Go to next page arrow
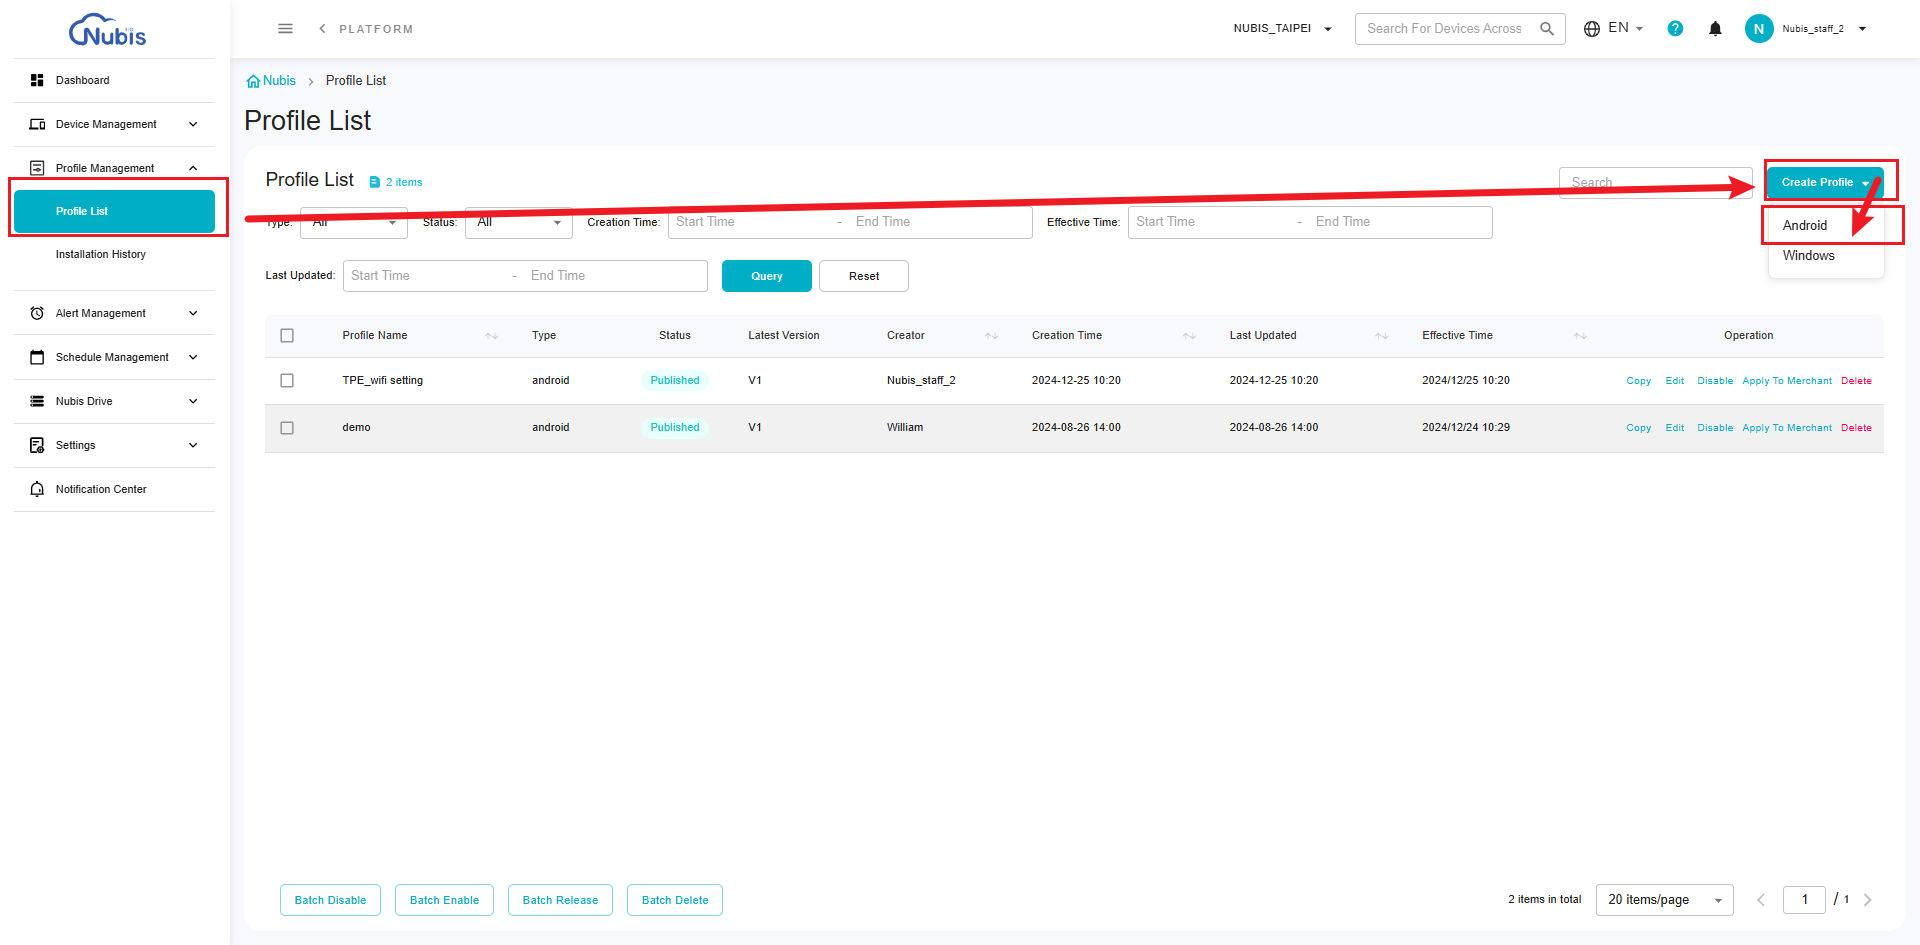This screenshot has height=945, width=1920. 1867,900
